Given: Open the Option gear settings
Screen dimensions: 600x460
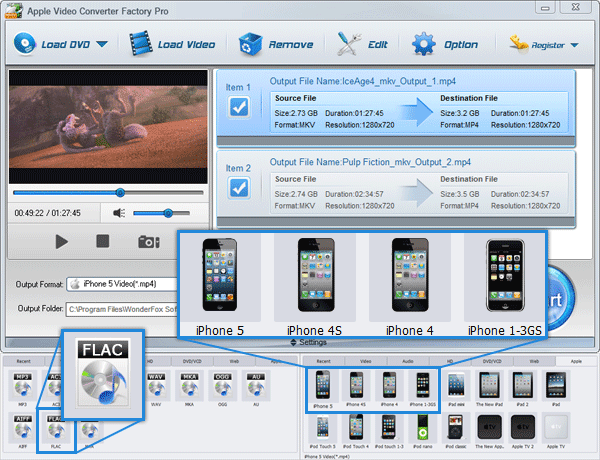Looking at the screenshot, I should (x=445, y=44).
